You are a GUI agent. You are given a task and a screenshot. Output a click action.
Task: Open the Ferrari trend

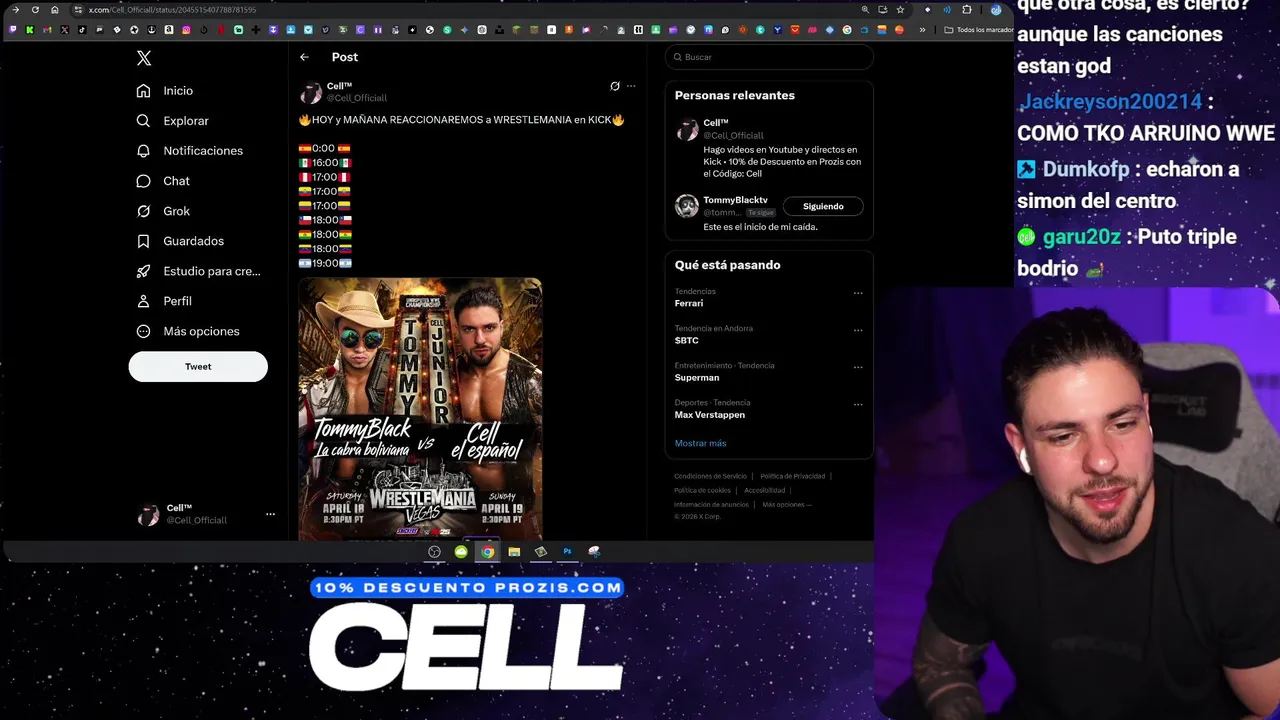pos(689,303)
